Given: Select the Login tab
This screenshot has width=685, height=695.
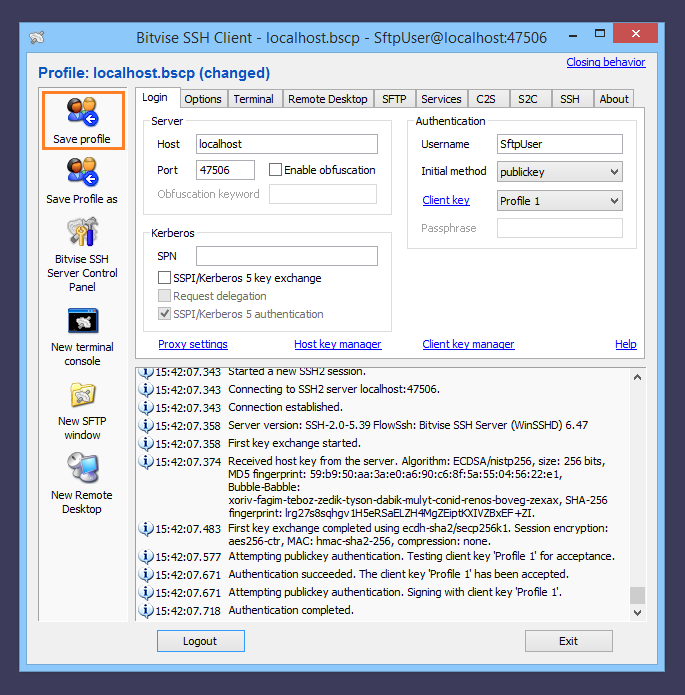Looking at the screenshot, I should click(x=155, y=98).
